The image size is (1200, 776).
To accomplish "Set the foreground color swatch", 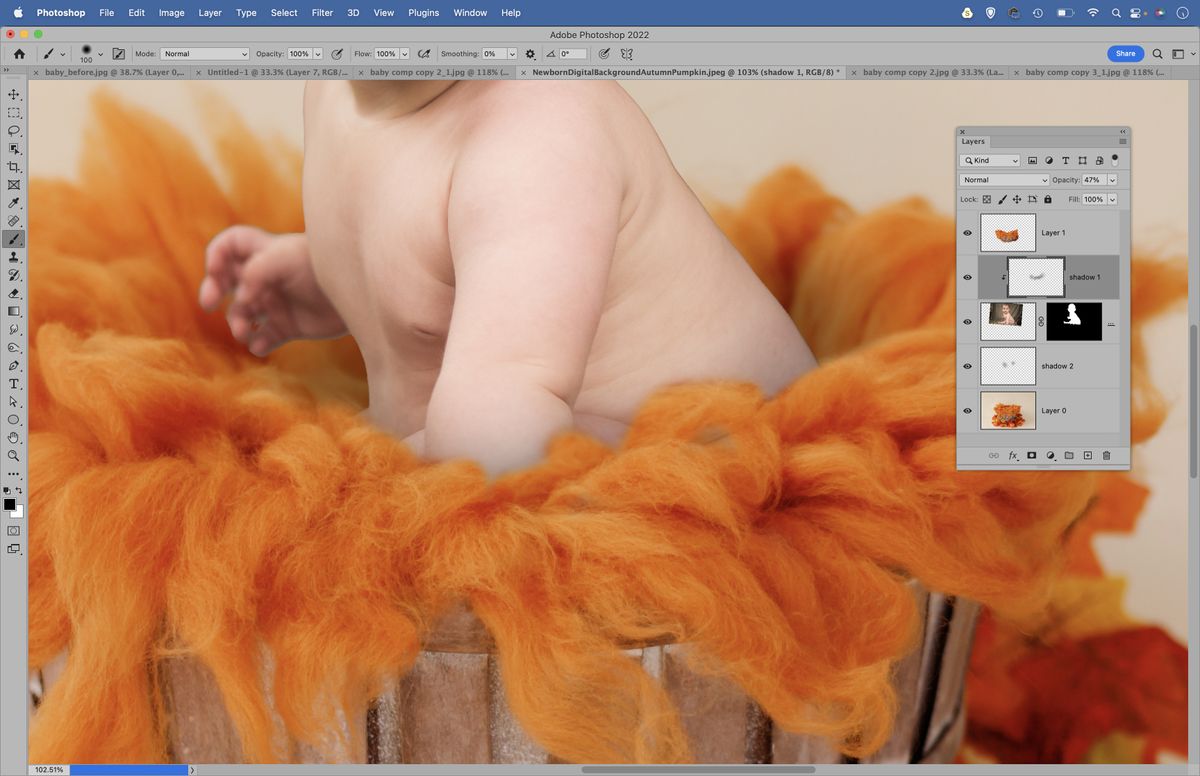I will tap(10, 505).
